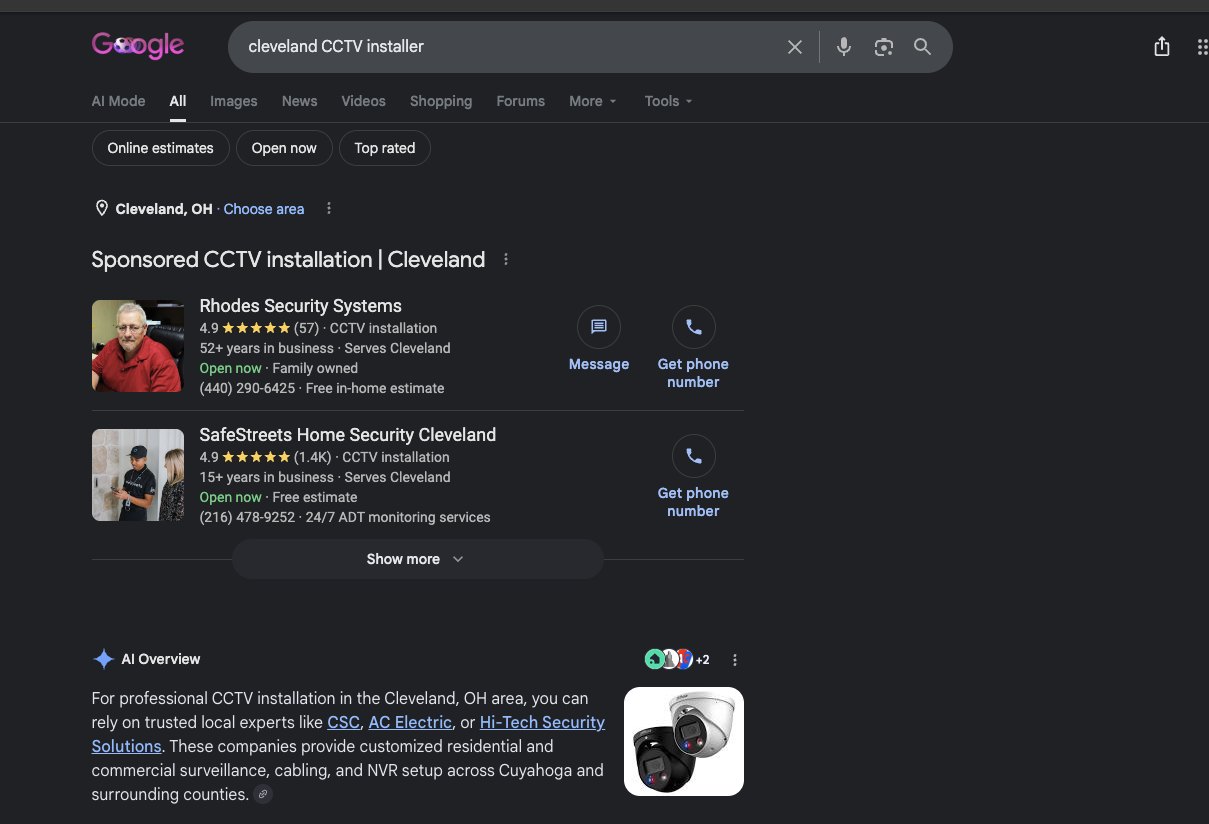This screenshot has height=824, width=1209.
Task: Switch to News tab
Action: 299,101
